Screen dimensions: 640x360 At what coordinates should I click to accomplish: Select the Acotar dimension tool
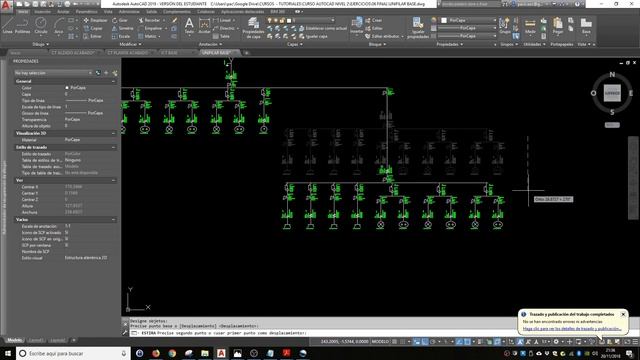[x=204, y=26]
